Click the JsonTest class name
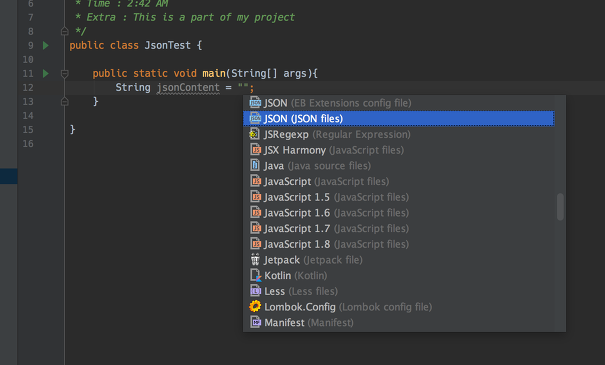The height and width of the screenshot is (365, 605). [x=167, y=46]
